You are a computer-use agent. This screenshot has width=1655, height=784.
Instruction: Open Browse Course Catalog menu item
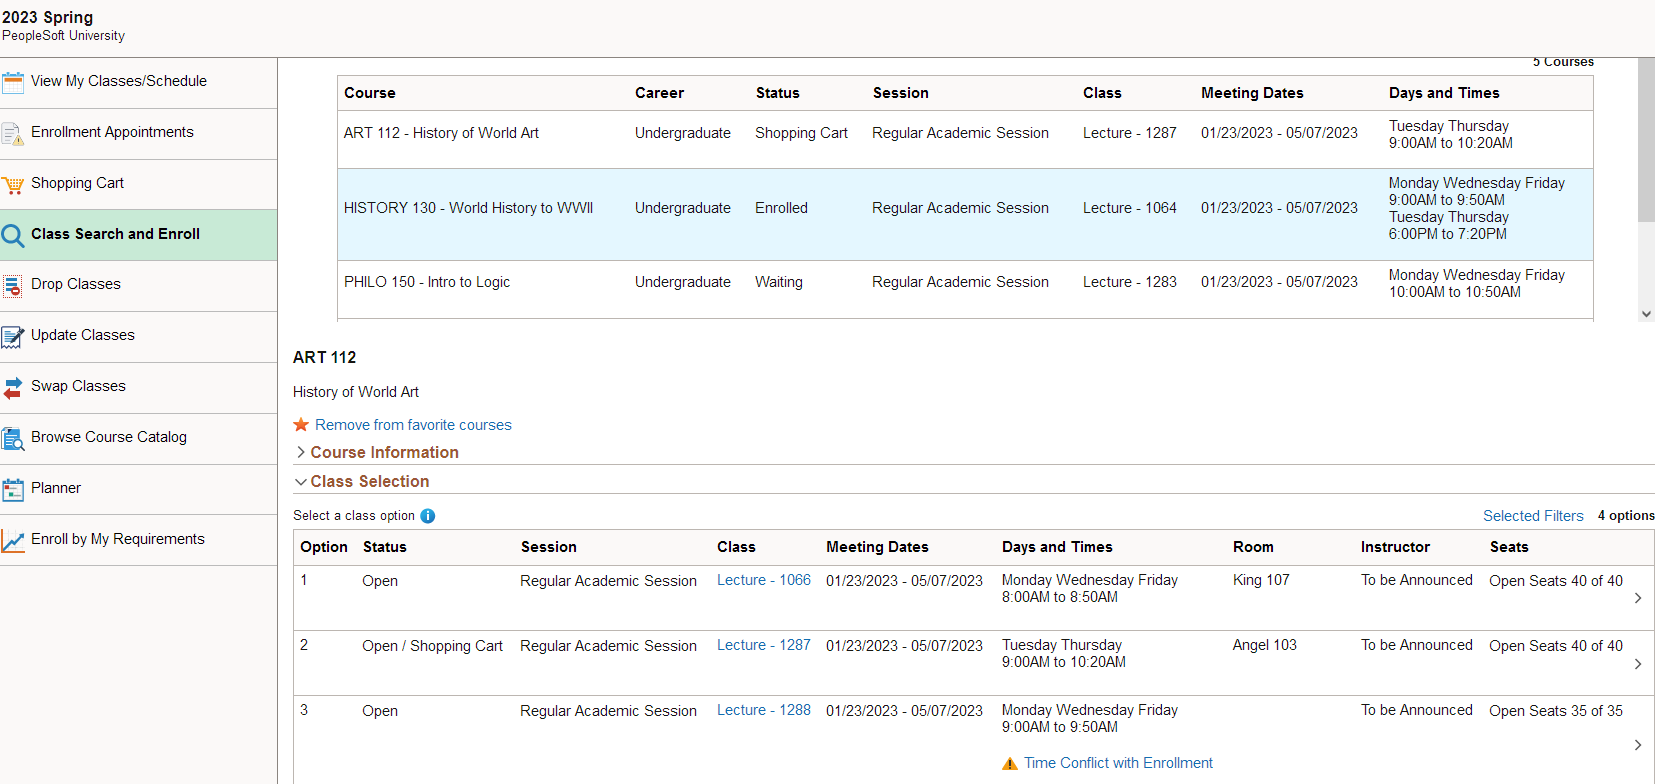coord(138,439)
